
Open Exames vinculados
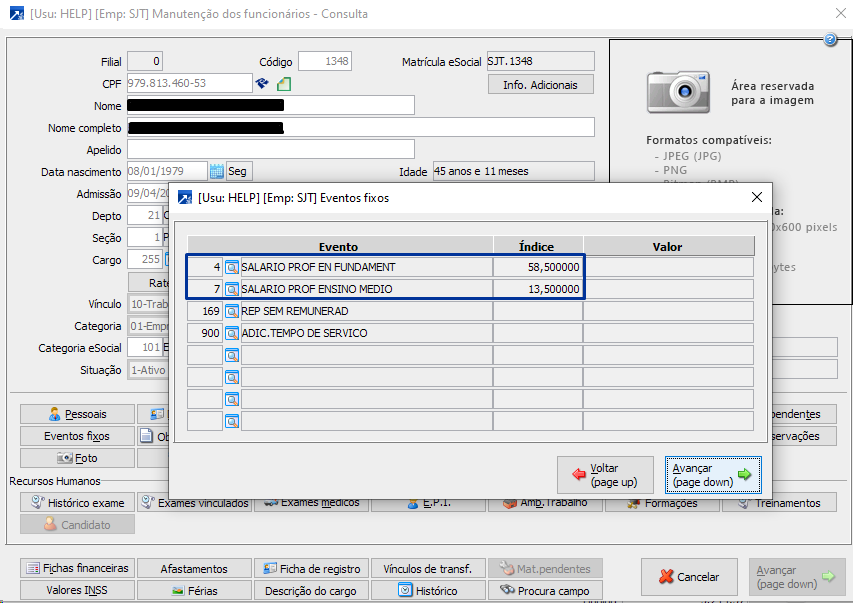(x=195, y=502)
